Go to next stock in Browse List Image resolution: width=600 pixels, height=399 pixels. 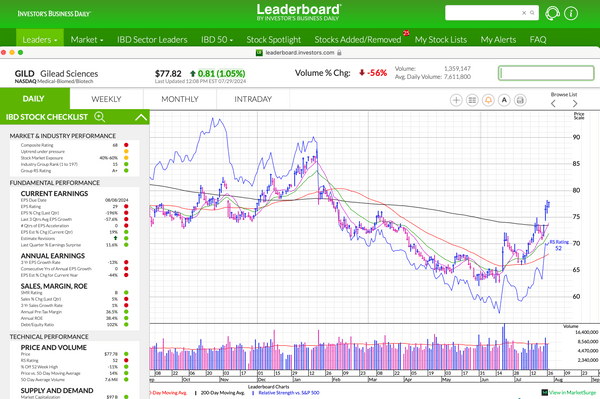[575, 104]
